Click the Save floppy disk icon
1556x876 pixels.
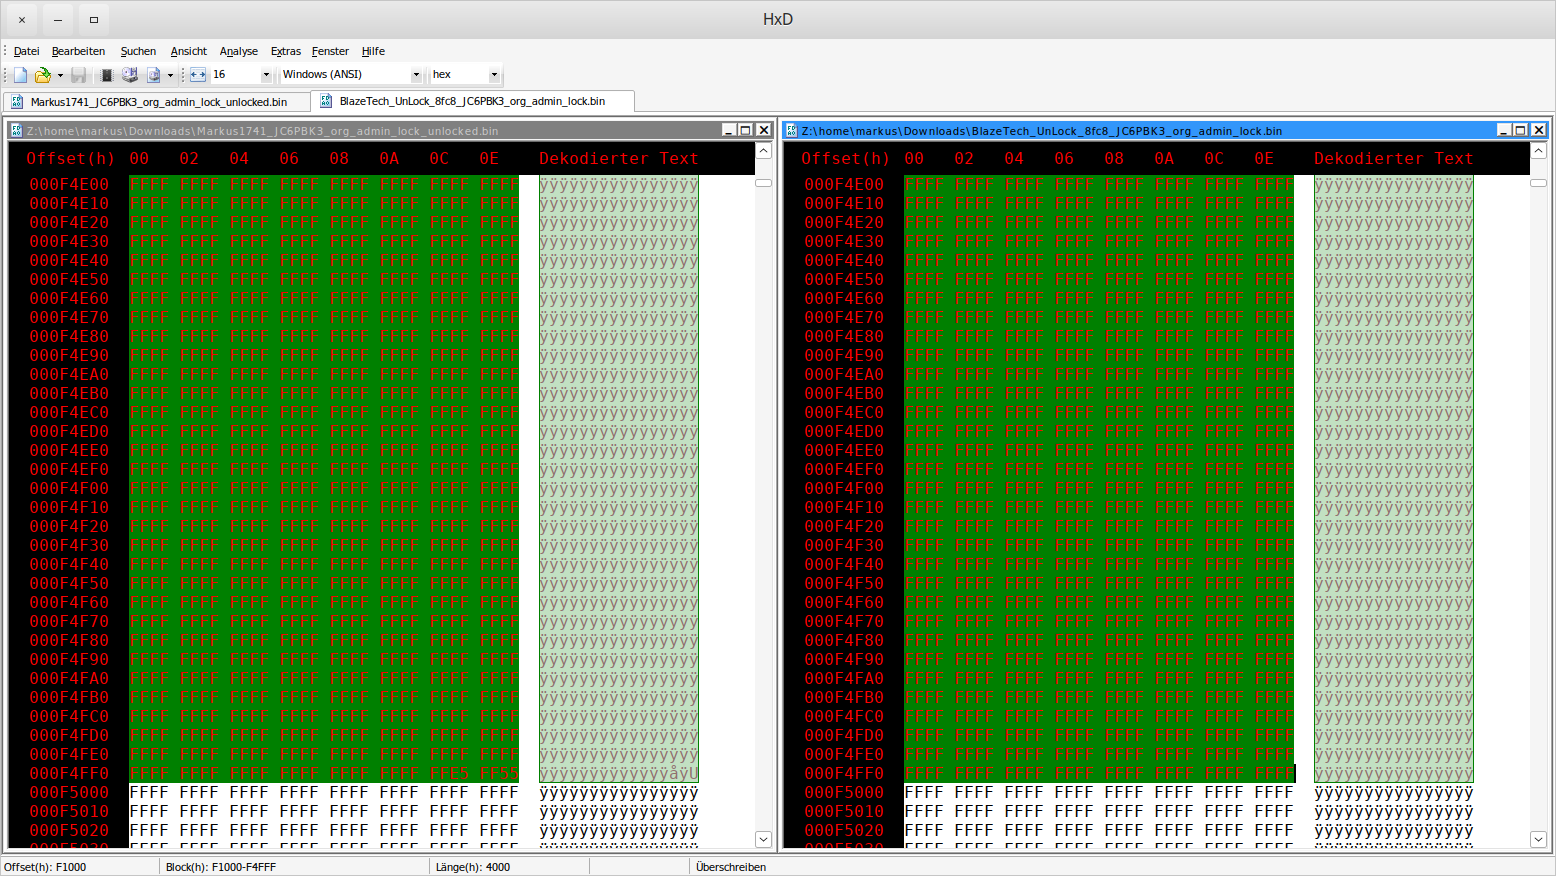[78, 75]
